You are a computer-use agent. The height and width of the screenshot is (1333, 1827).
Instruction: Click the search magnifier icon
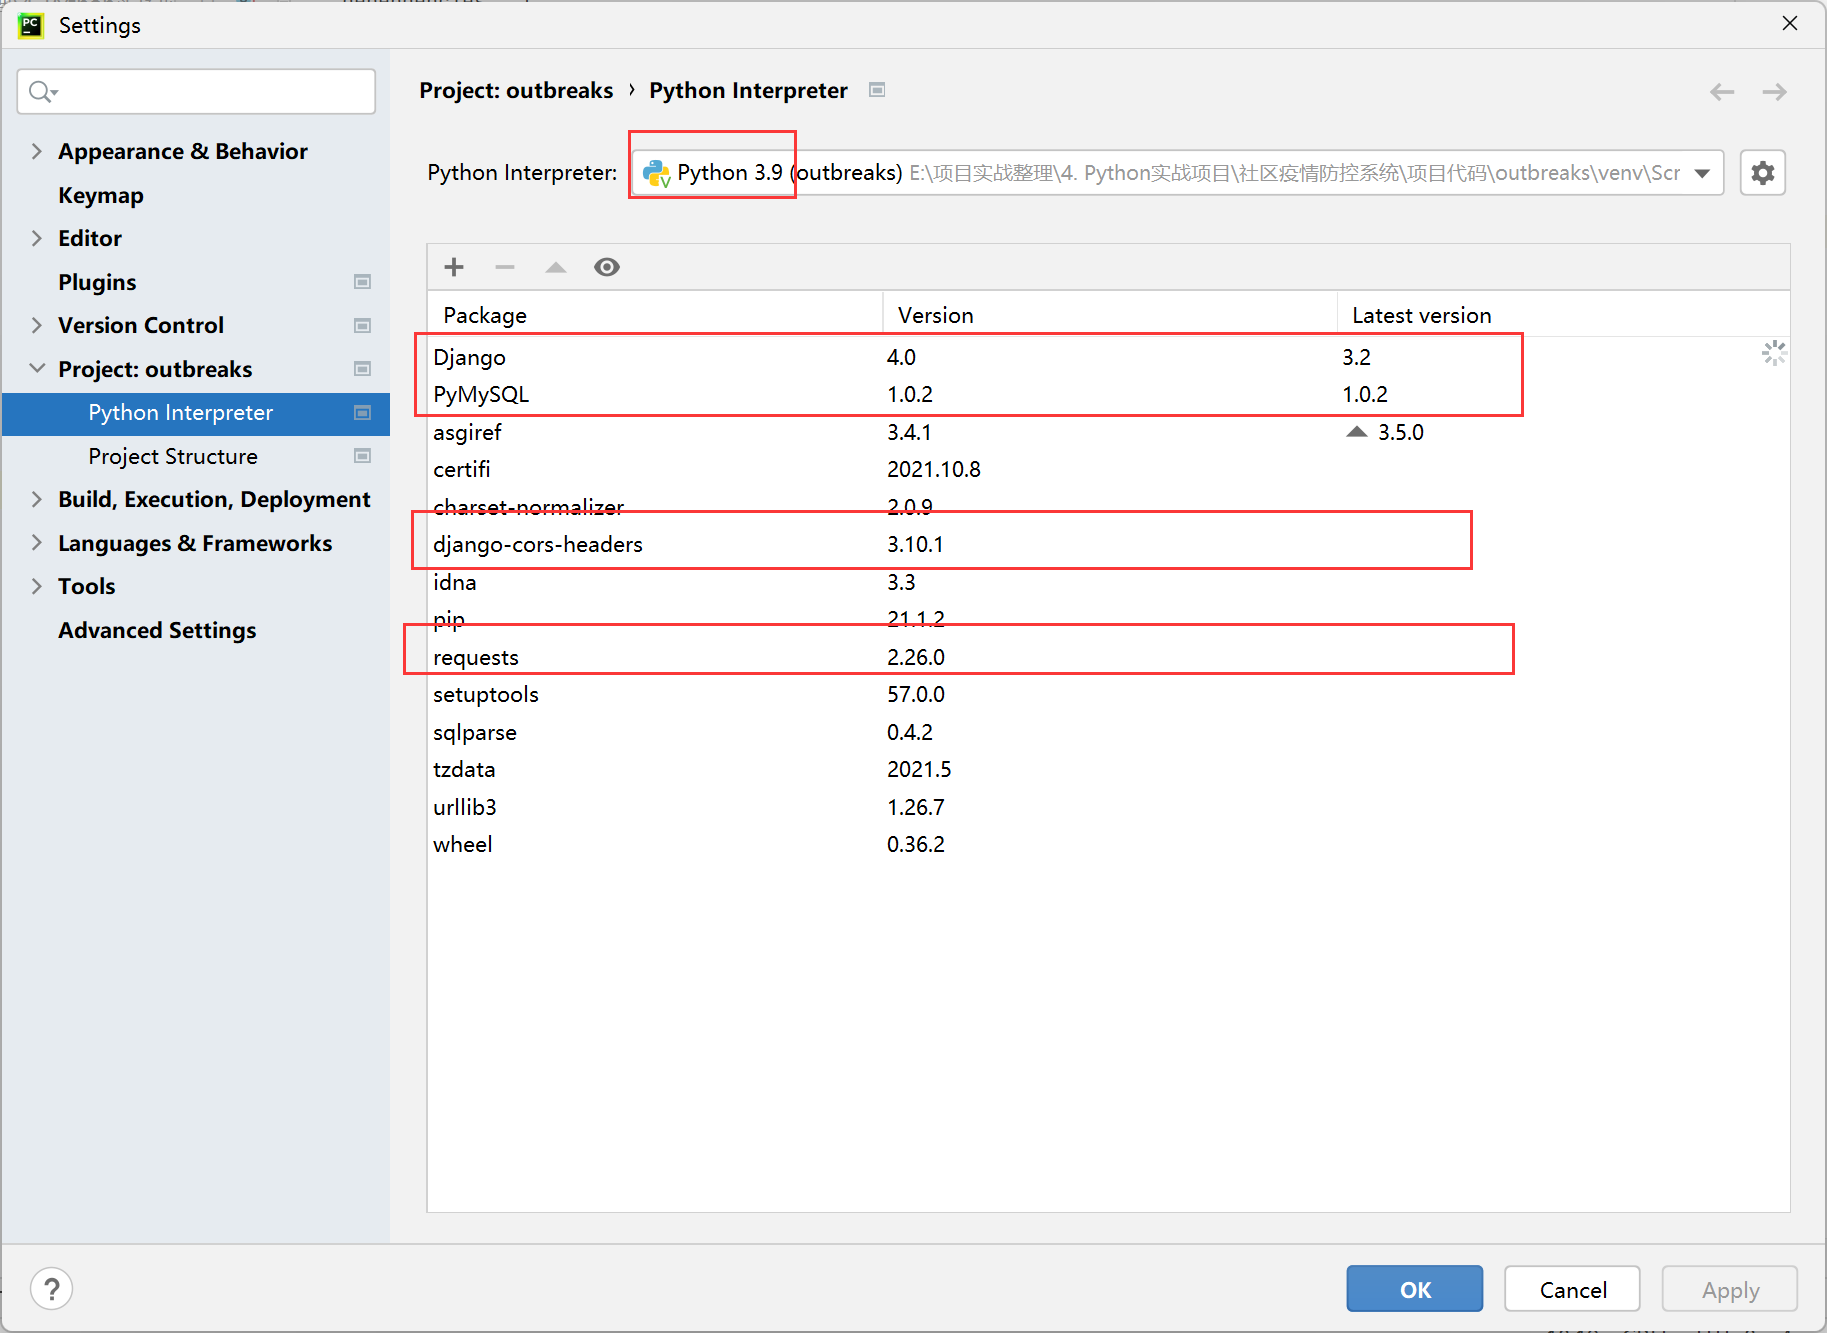click(x=42, y=92)
